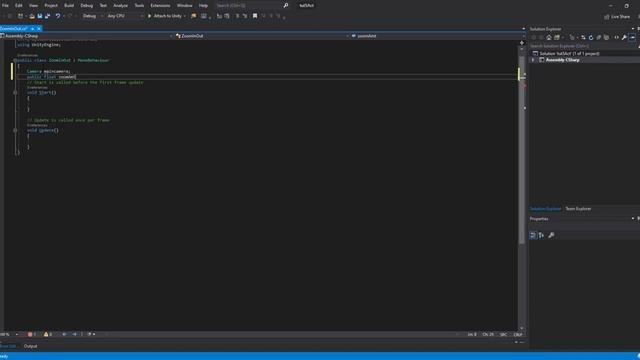Open the Window menu
The image size is (640, 360).
pos(184,6)
